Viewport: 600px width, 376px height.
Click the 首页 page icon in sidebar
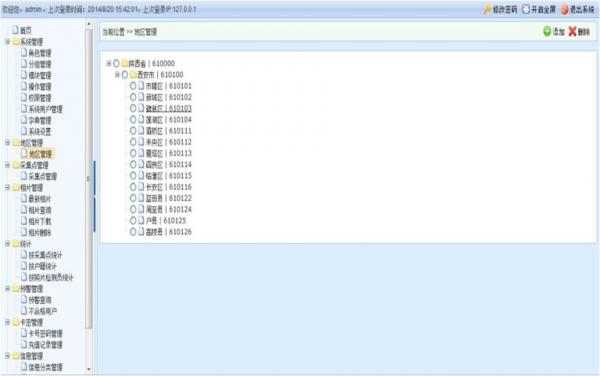click(16, 30)
